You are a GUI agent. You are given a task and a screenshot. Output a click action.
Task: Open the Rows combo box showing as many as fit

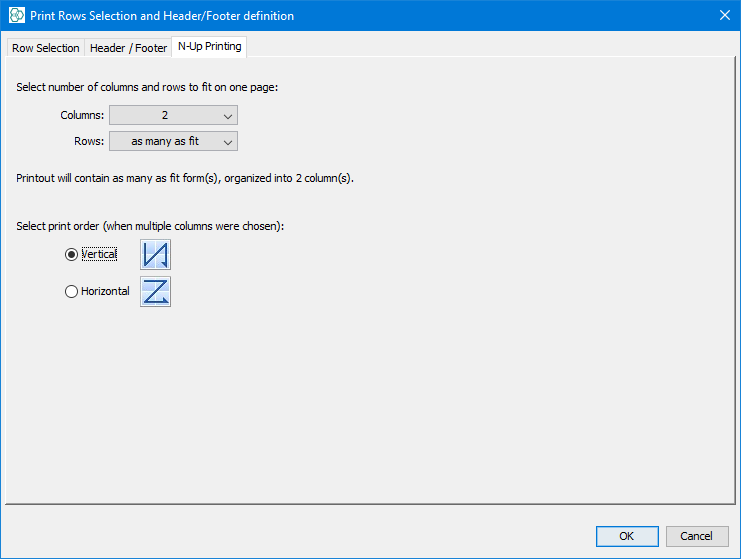click(x=165, y=142)
